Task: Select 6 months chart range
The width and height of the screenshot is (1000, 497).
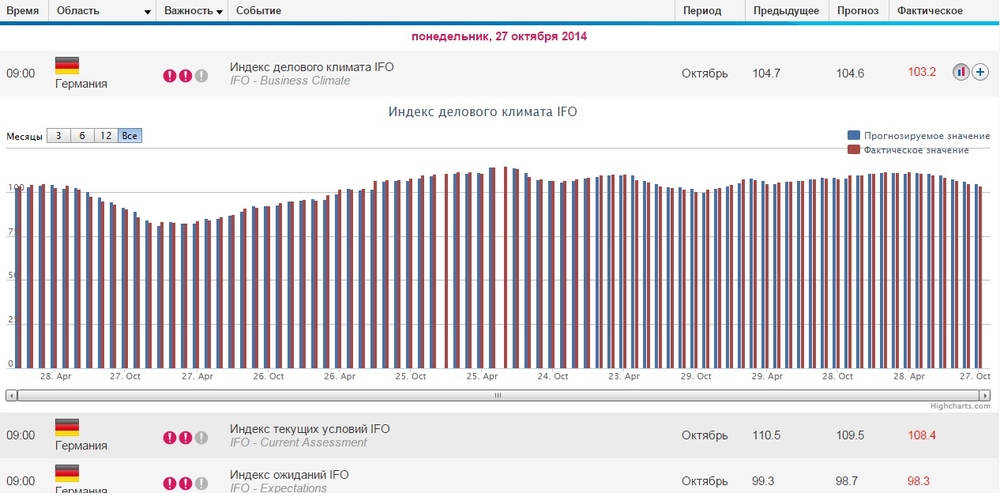Action: [x=82, y=136]
